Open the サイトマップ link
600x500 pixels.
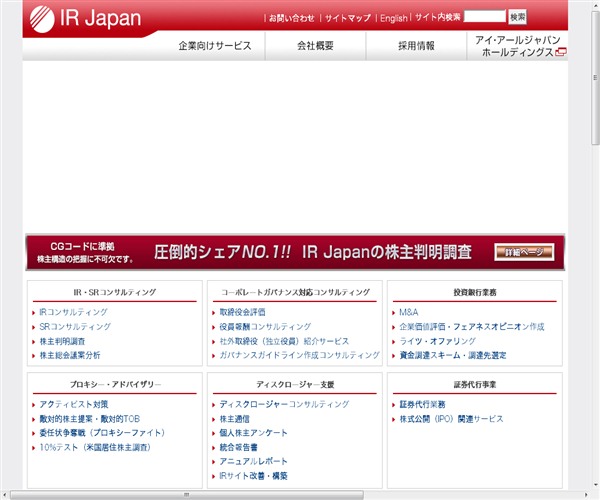(348, 18)
